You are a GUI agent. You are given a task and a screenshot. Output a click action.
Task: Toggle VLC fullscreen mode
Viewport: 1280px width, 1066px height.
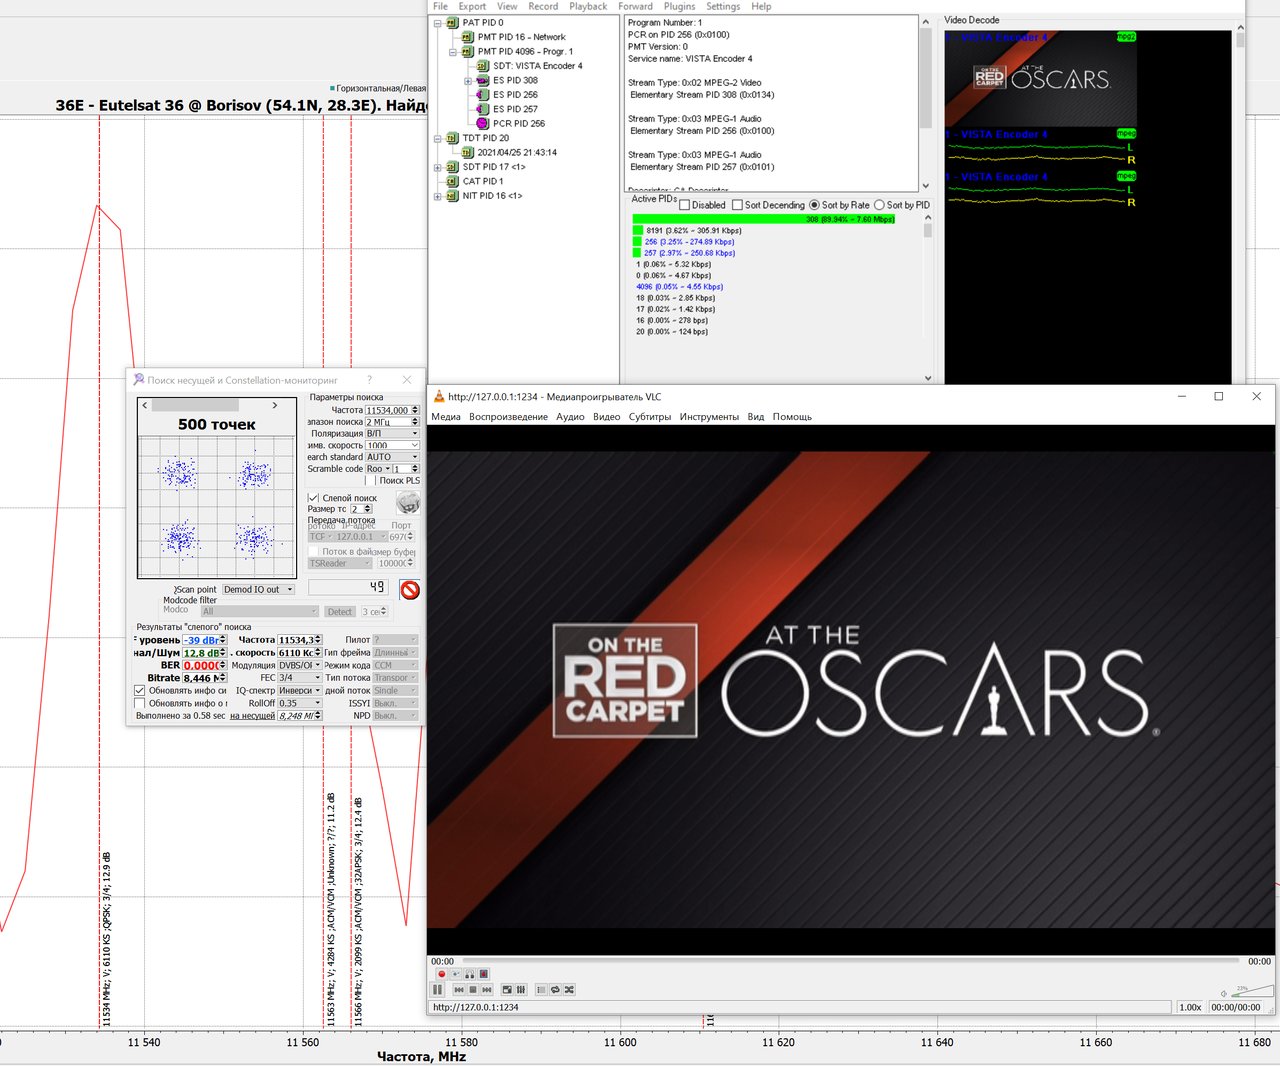tap(507, 990)
